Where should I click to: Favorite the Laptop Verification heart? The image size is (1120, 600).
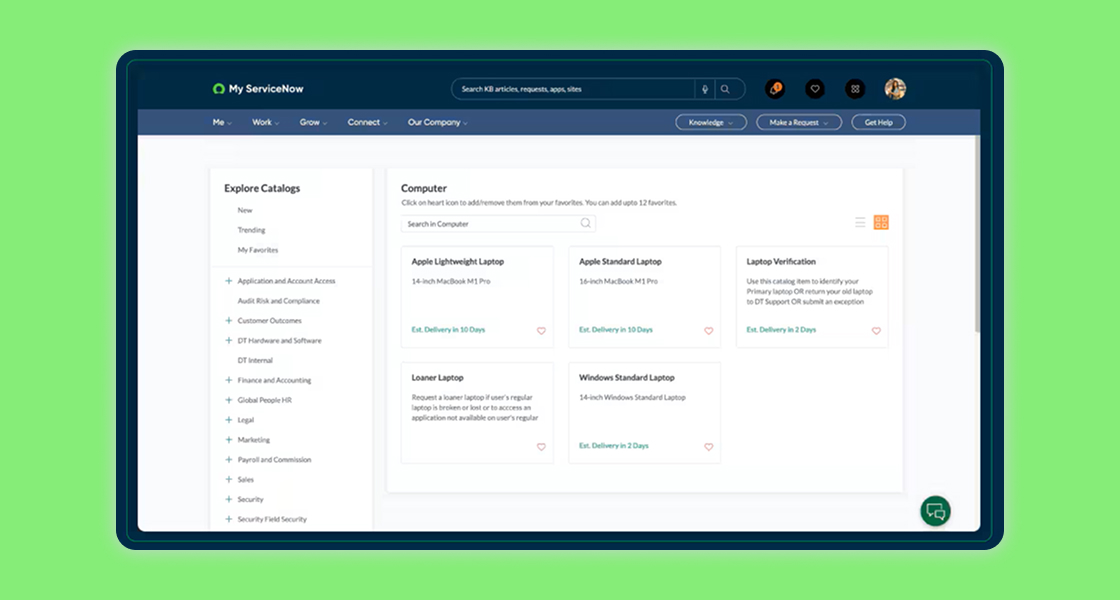click(876, 331)
